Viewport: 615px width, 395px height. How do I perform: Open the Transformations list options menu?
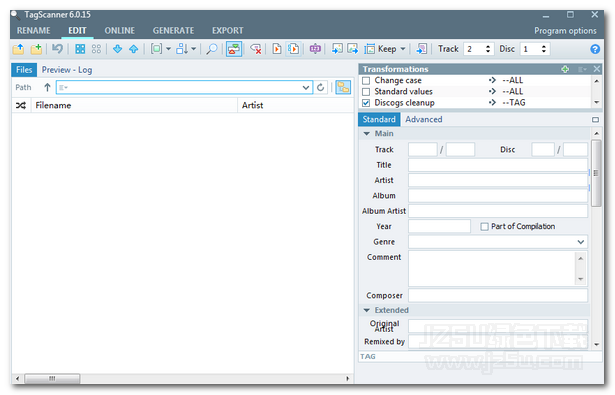click(582, 69)
